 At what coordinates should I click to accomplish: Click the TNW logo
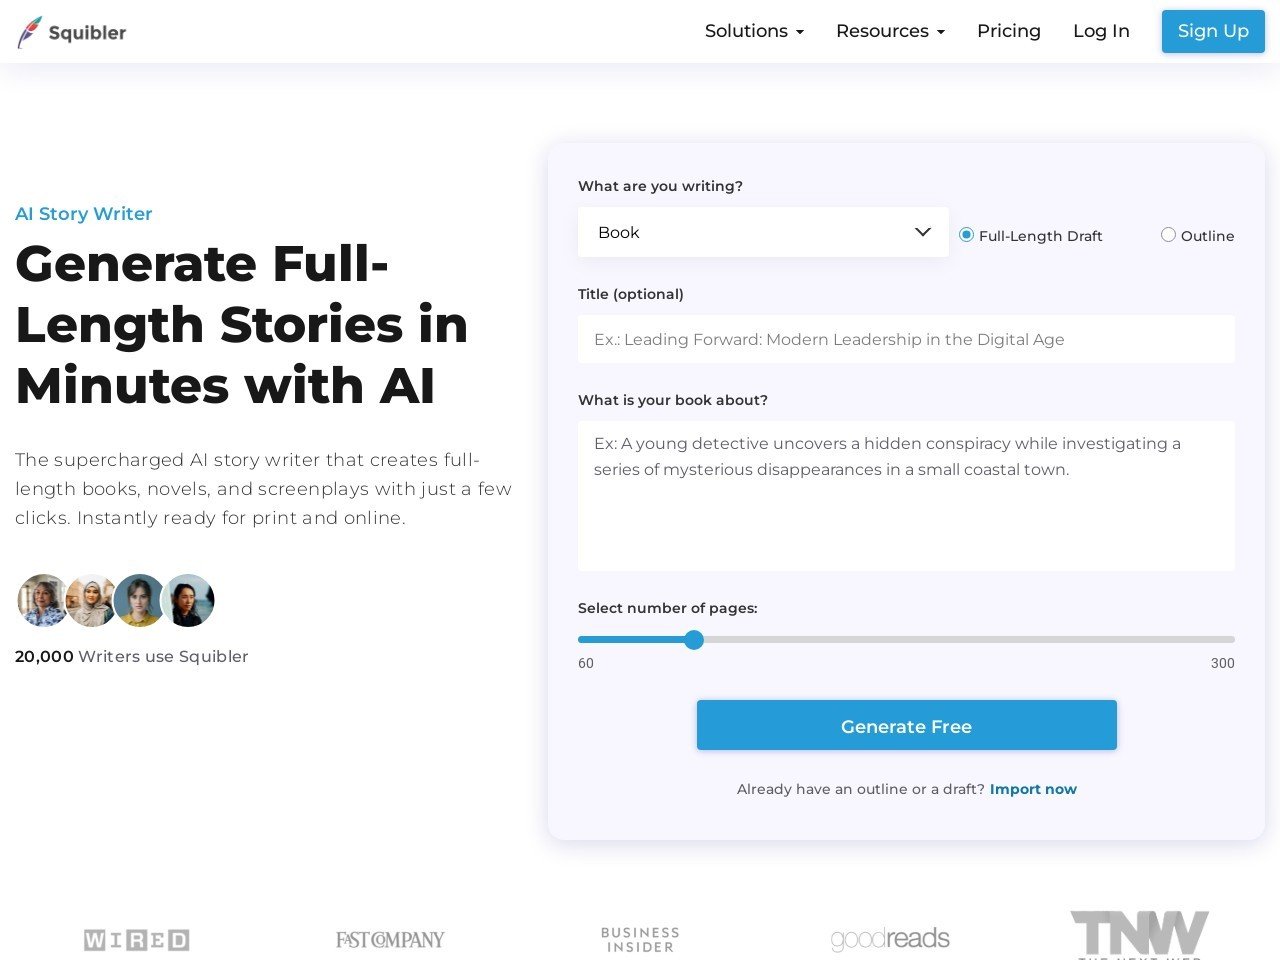[1140, 934]
